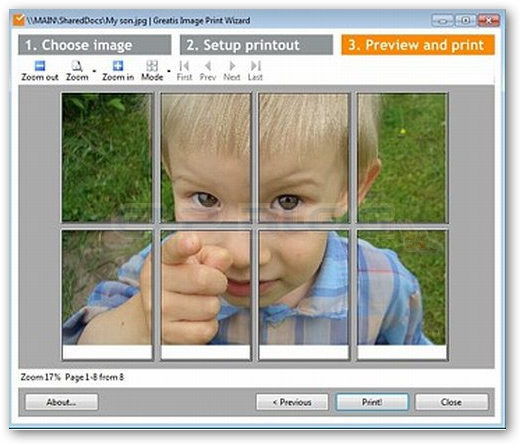Click the application icon in title bar
Viewport: 520px width, 444px height.
coord(19,20)
